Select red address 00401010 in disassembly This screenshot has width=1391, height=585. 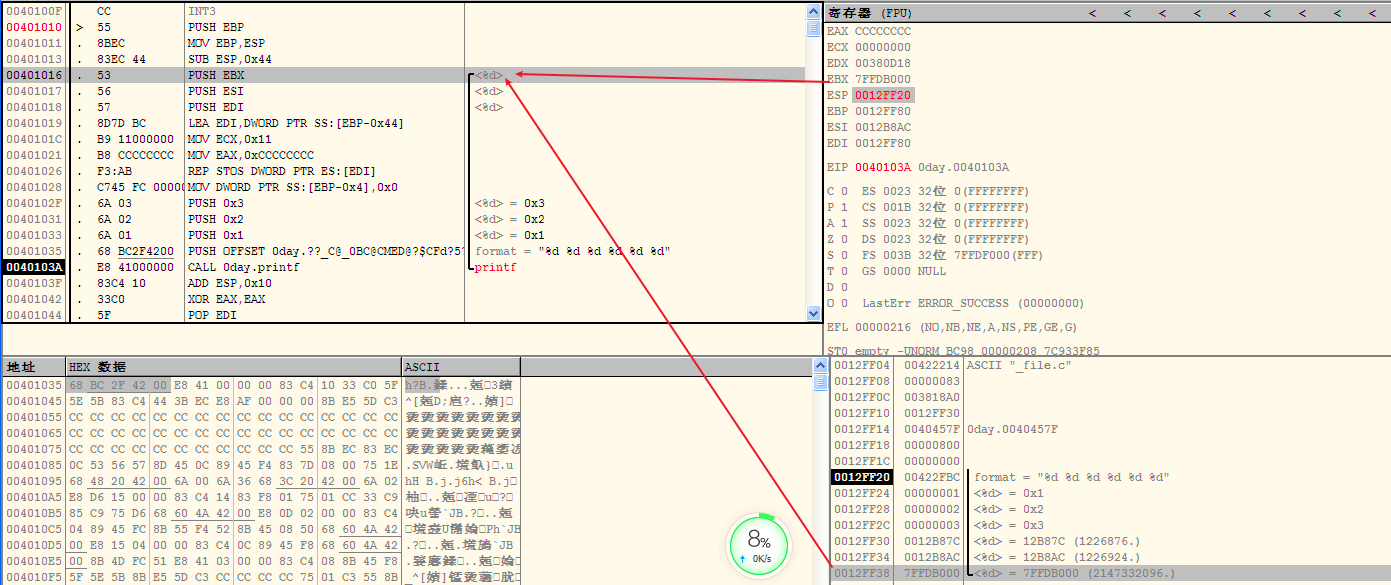[x=35, y=27]
